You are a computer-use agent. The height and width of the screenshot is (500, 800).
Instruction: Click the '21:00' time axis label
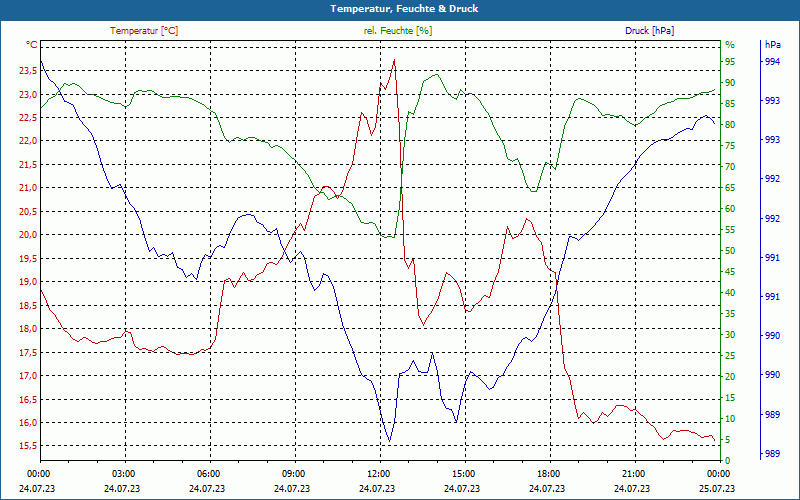point(632,474)
